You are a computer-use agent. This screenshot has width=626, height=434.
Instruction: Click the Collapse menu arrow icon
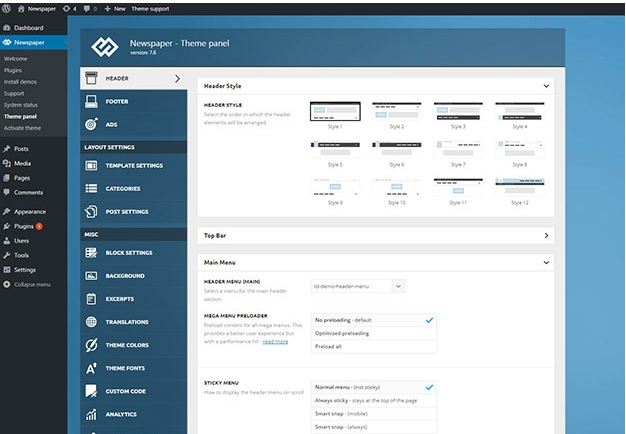(x=6, y=284)
